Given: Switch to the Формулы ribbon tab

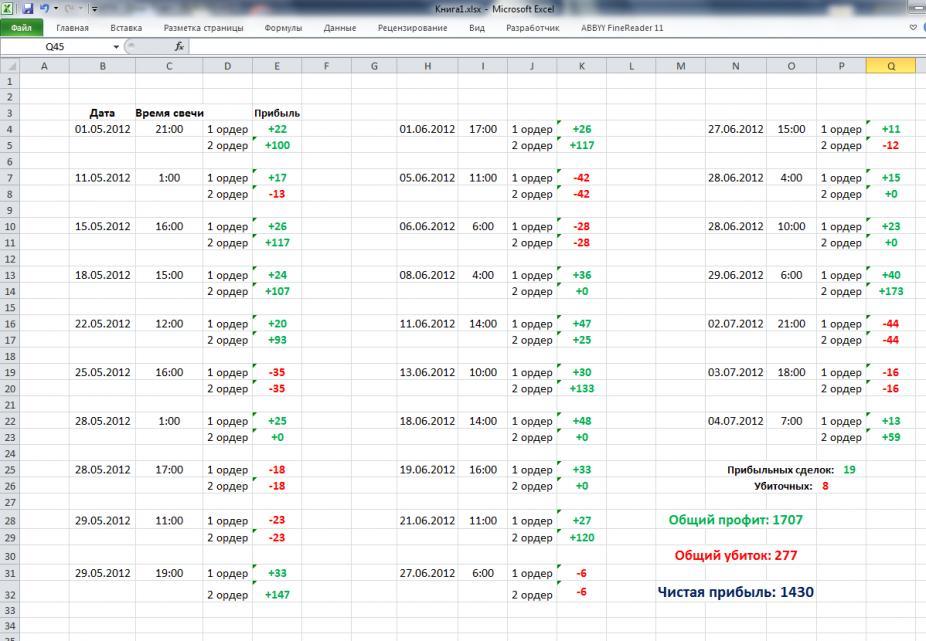Looking at the screenshot, I should 283,28.
